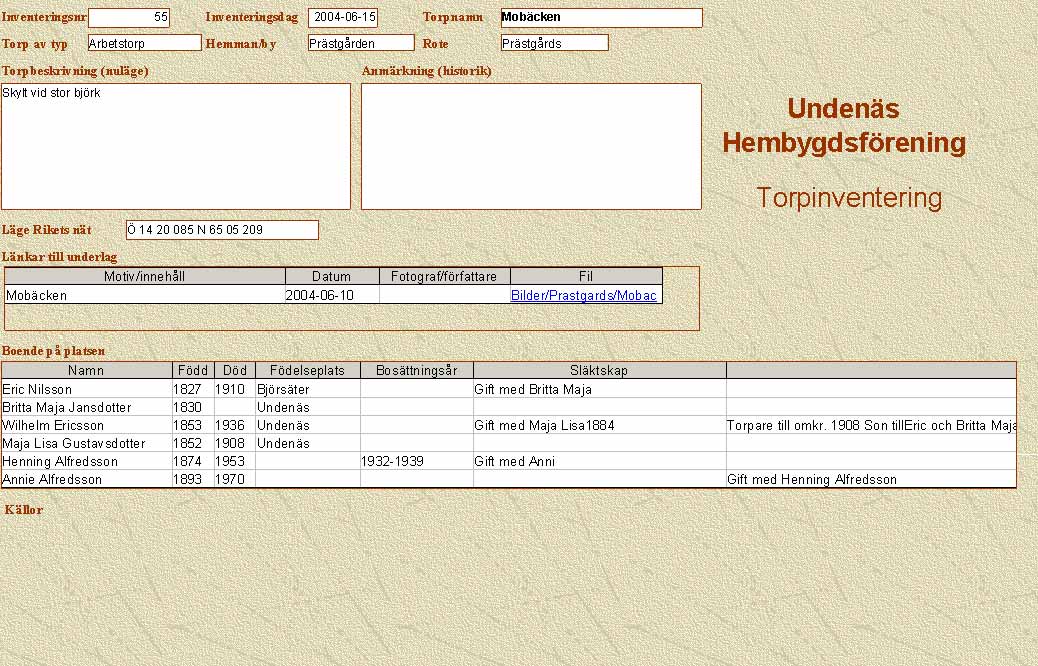This screenshot has width=1038, height=666.
Task: Click the Födelseplats column header
Action: (x=307, y=370)
